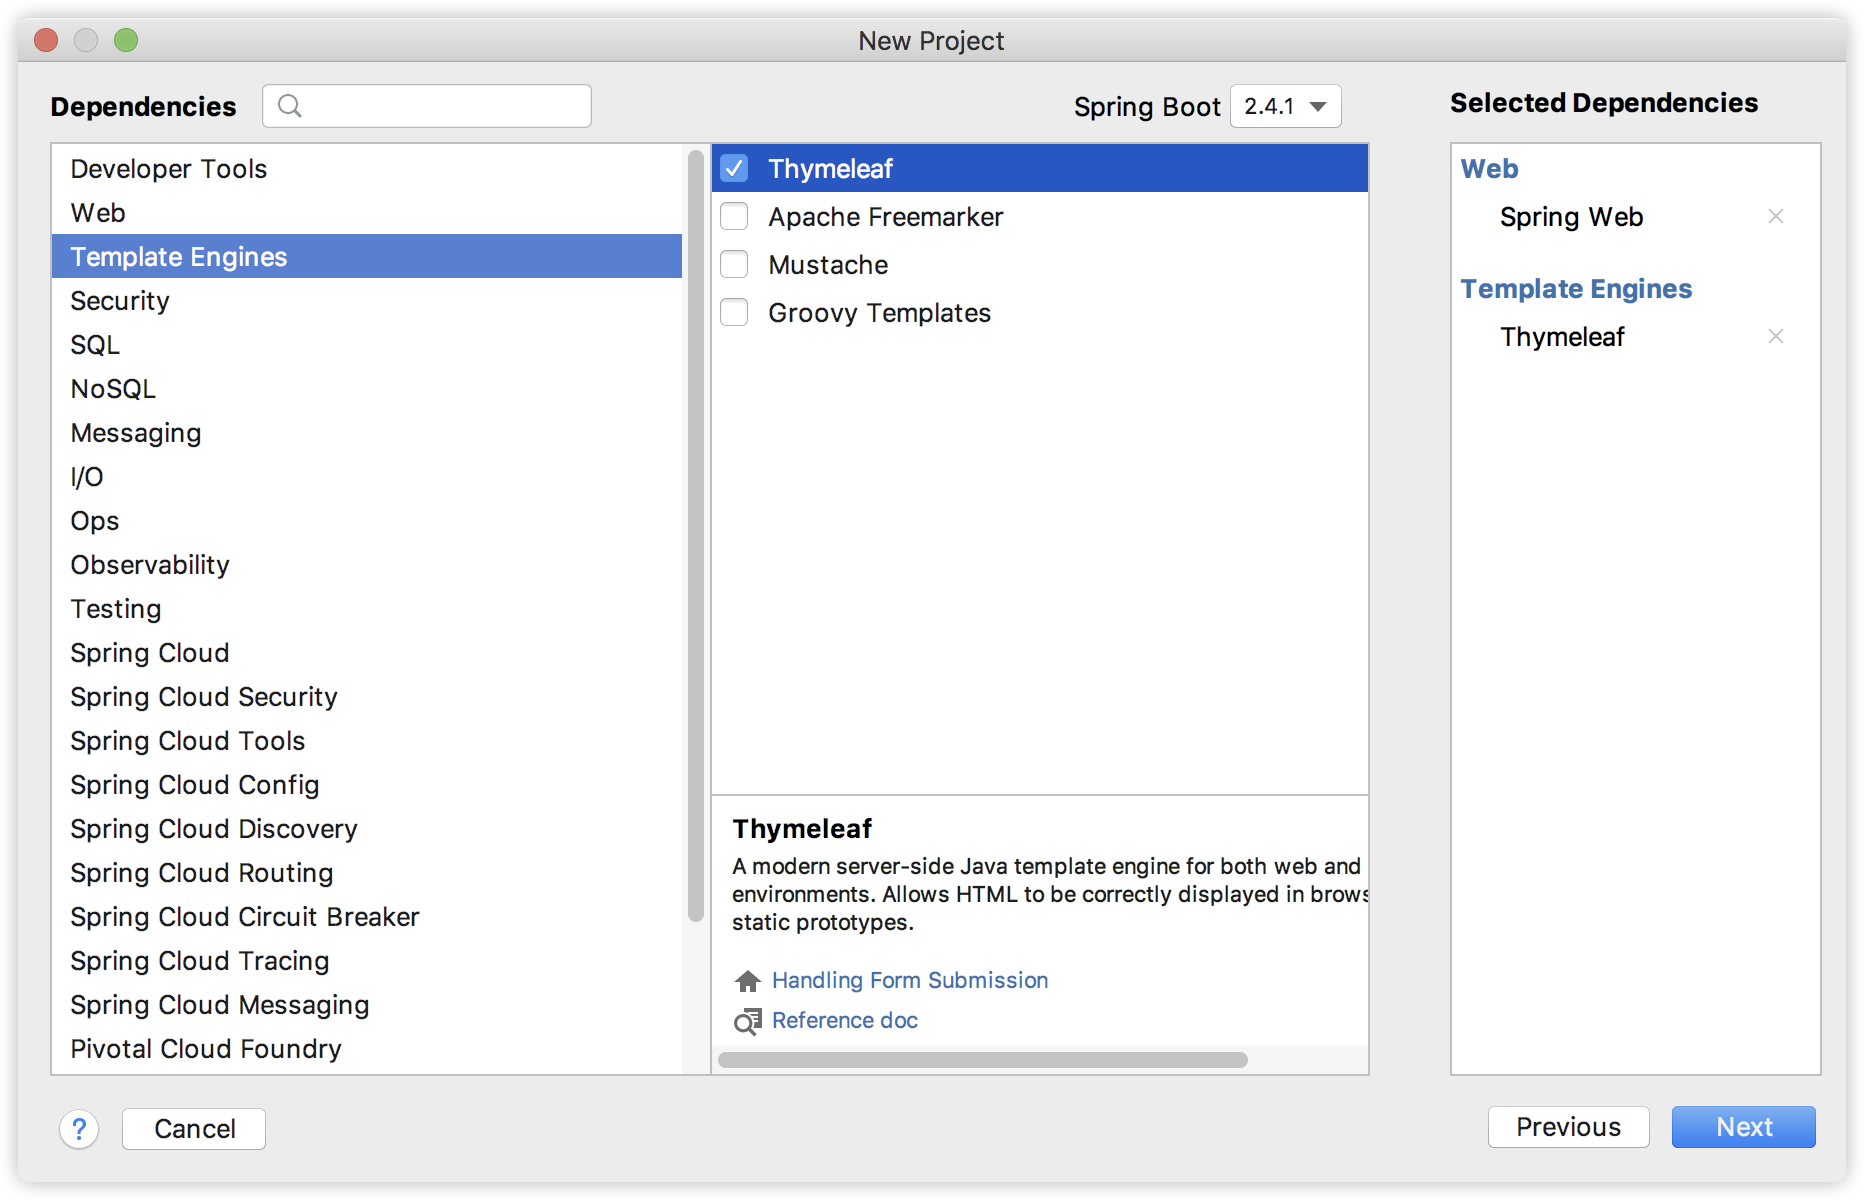Screen dimensions: 1864x1200
Task: Click the Reference doc icon
Action: click(746, 1021)
